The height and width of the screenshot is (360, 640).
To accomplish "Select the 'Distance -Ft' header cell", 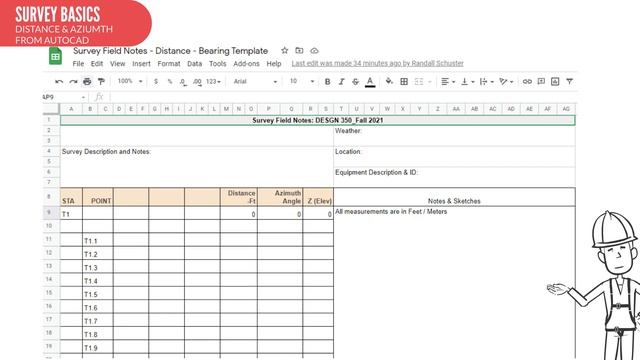I will coord(239,197).
